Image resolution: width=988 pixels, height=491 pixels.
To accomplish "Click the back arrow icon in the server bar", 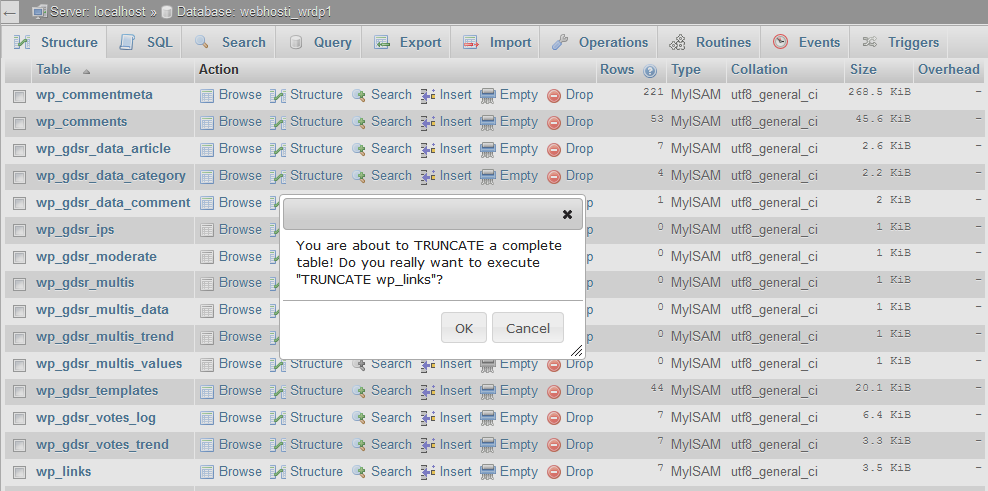I will (x=11, y=12).
